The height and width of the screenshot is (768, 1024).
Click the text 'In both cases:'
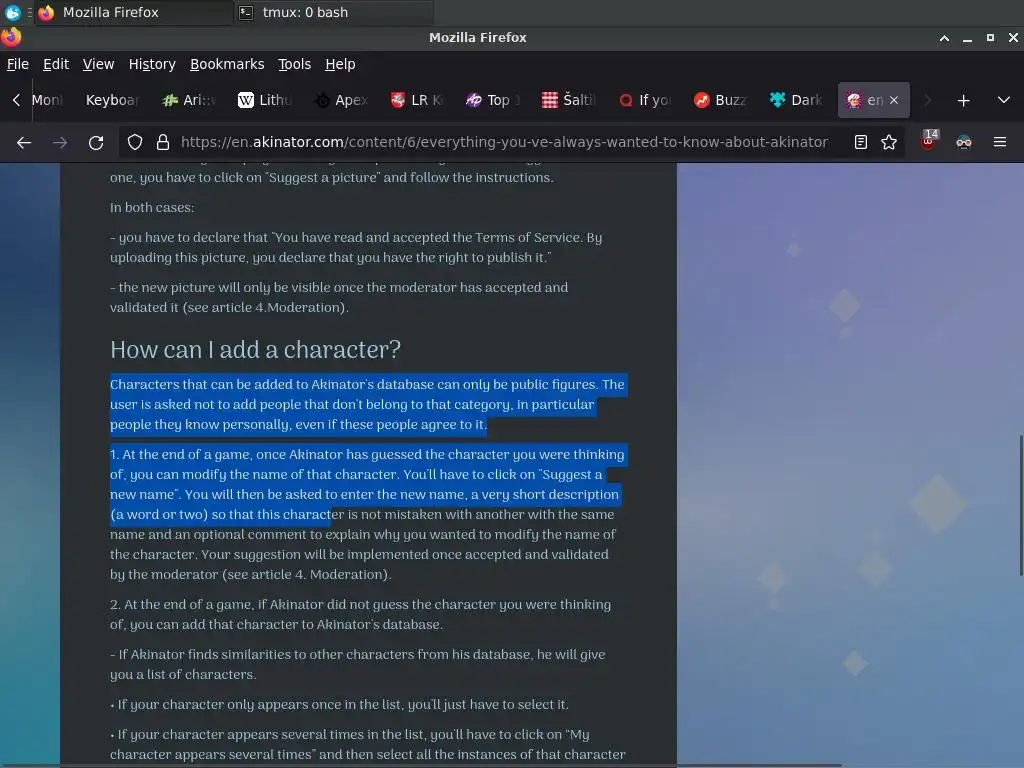pyautogui.click(x=152, y=208)
